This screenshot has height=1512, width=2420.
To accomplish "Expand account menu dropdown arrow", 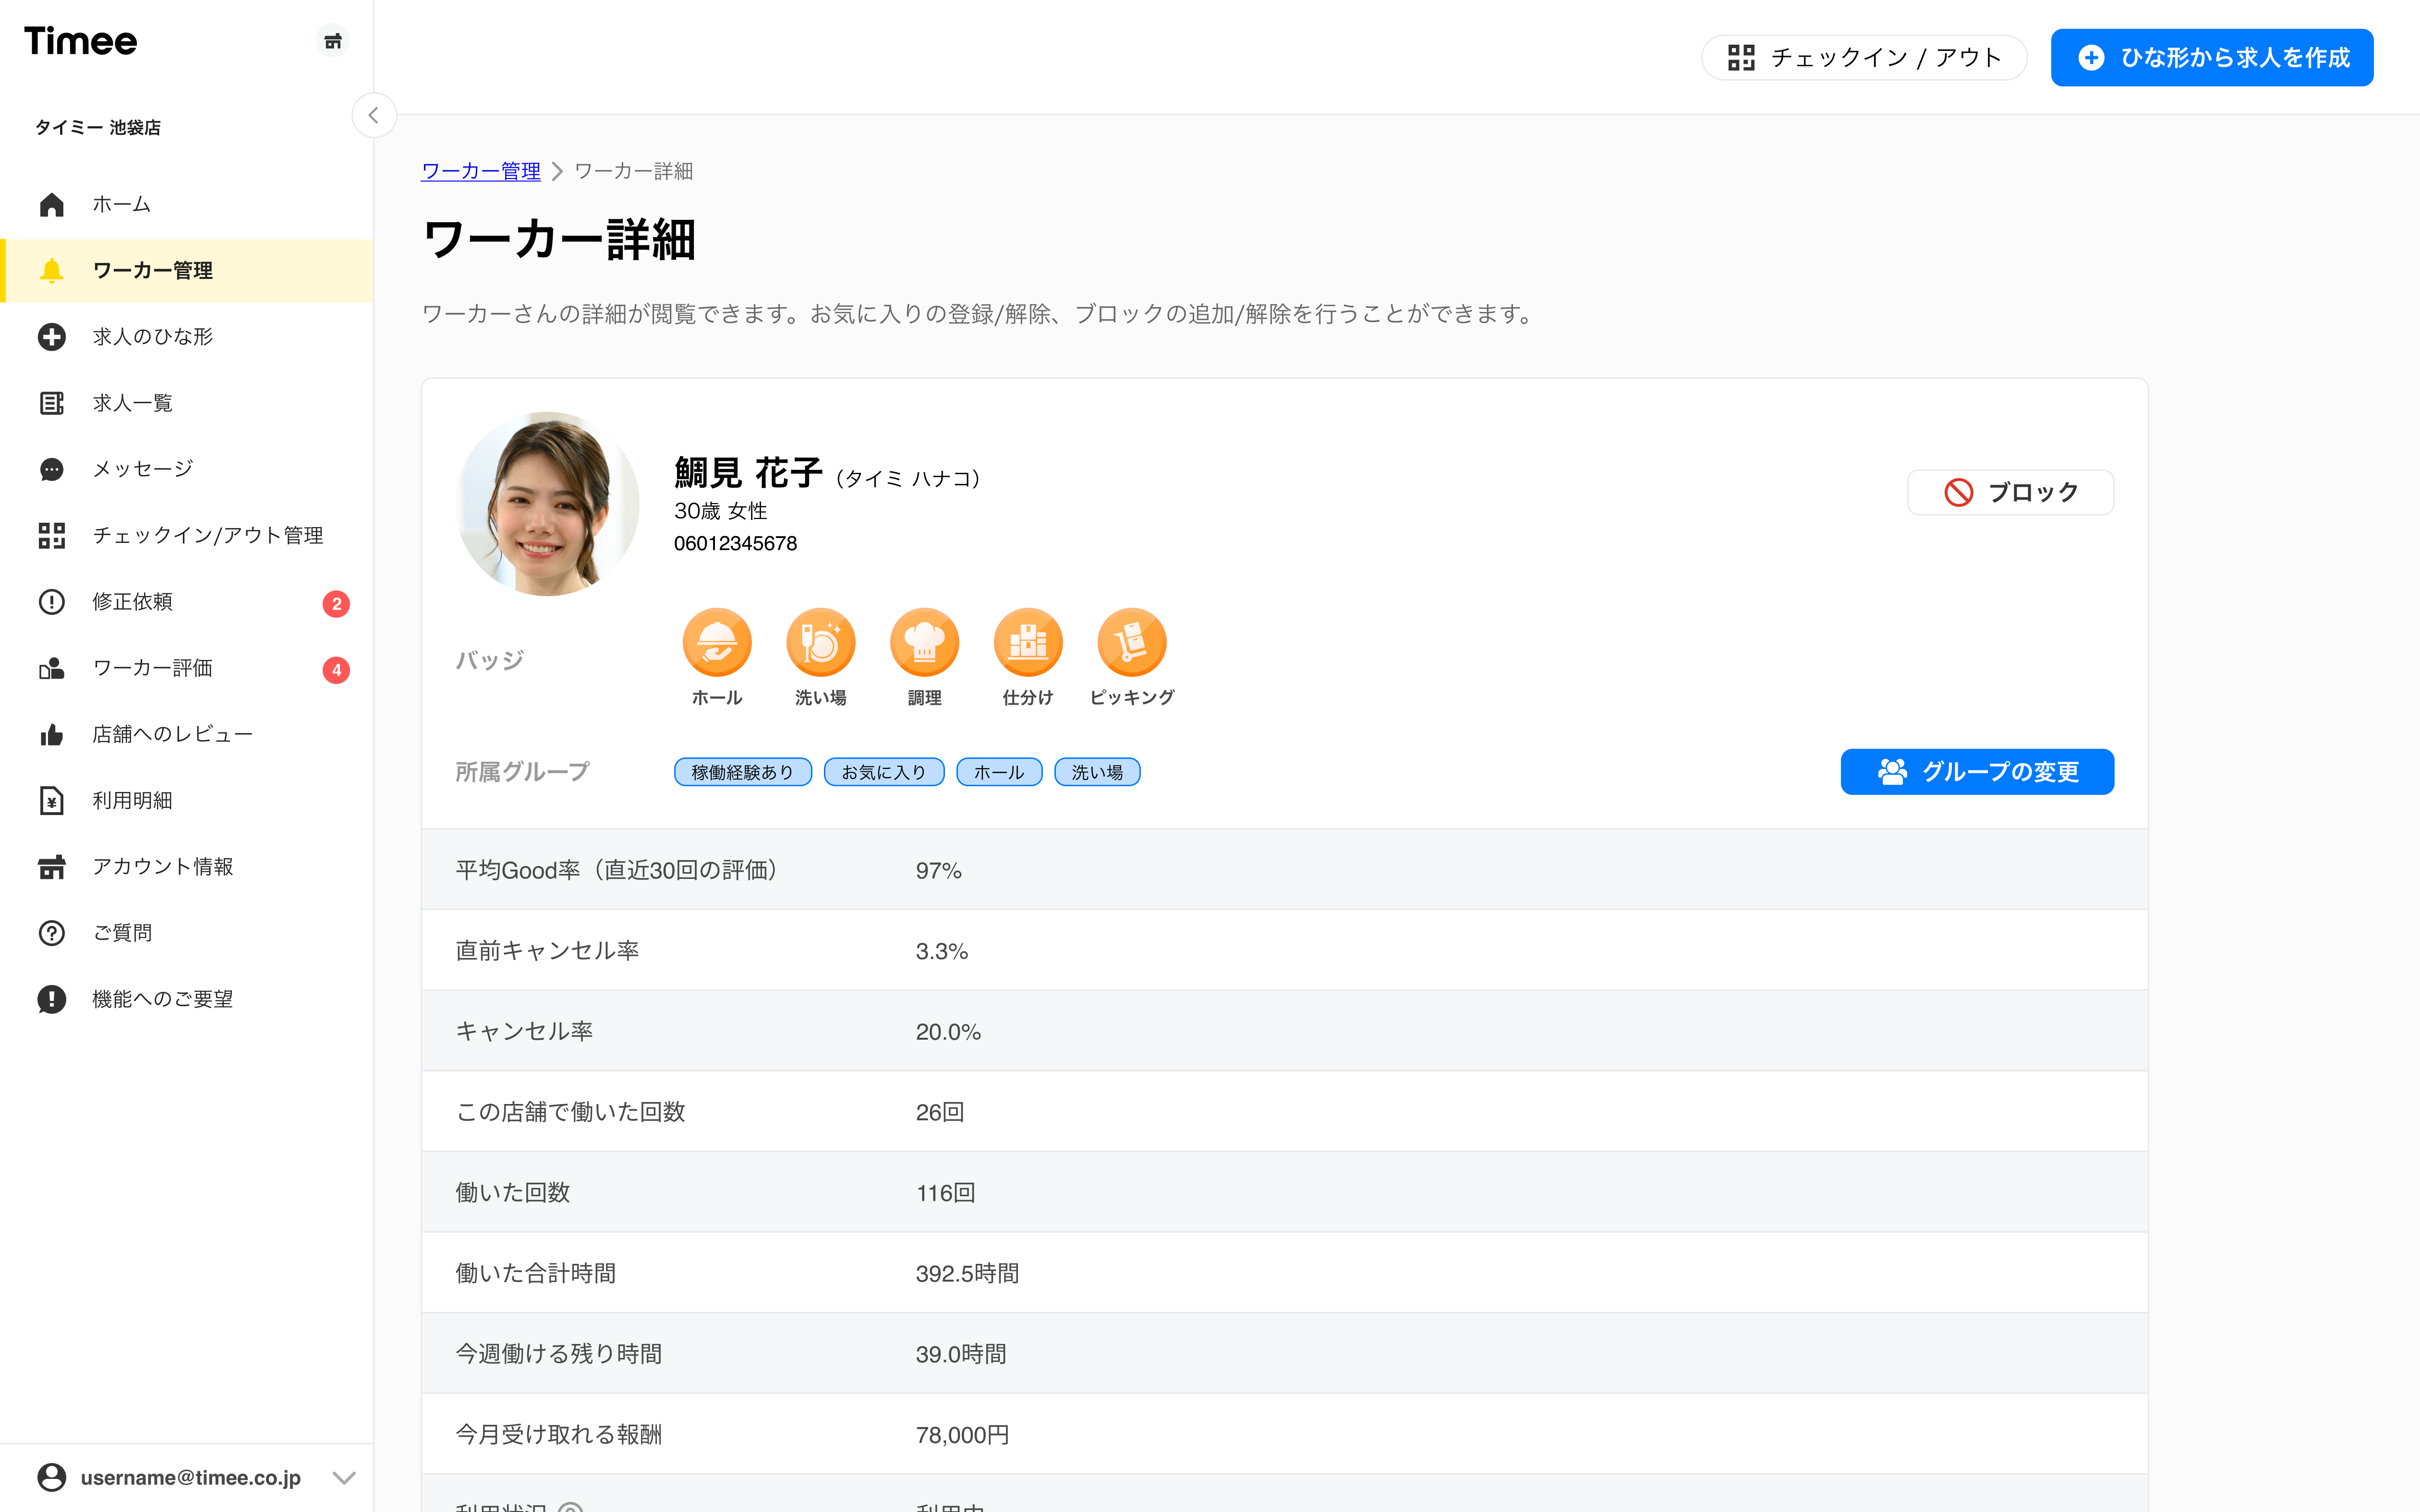I will 344,1478.
